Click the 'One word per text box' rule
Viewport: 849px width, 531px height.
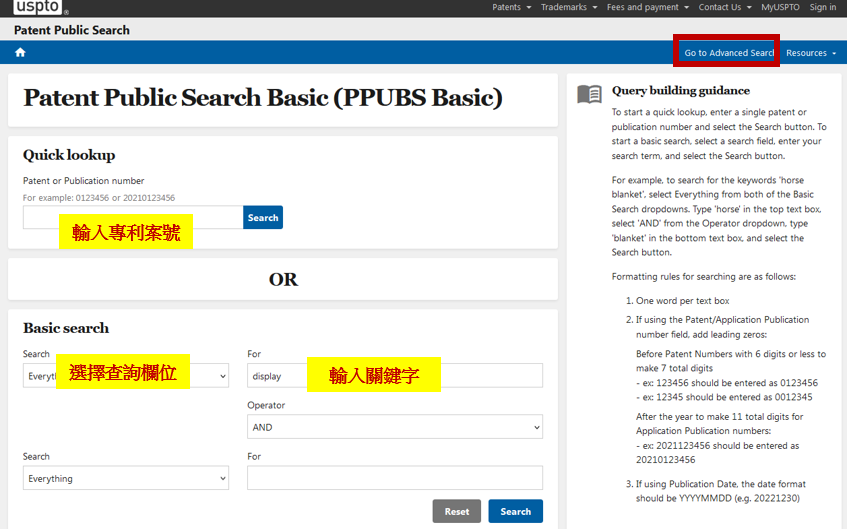click(682, 301)
